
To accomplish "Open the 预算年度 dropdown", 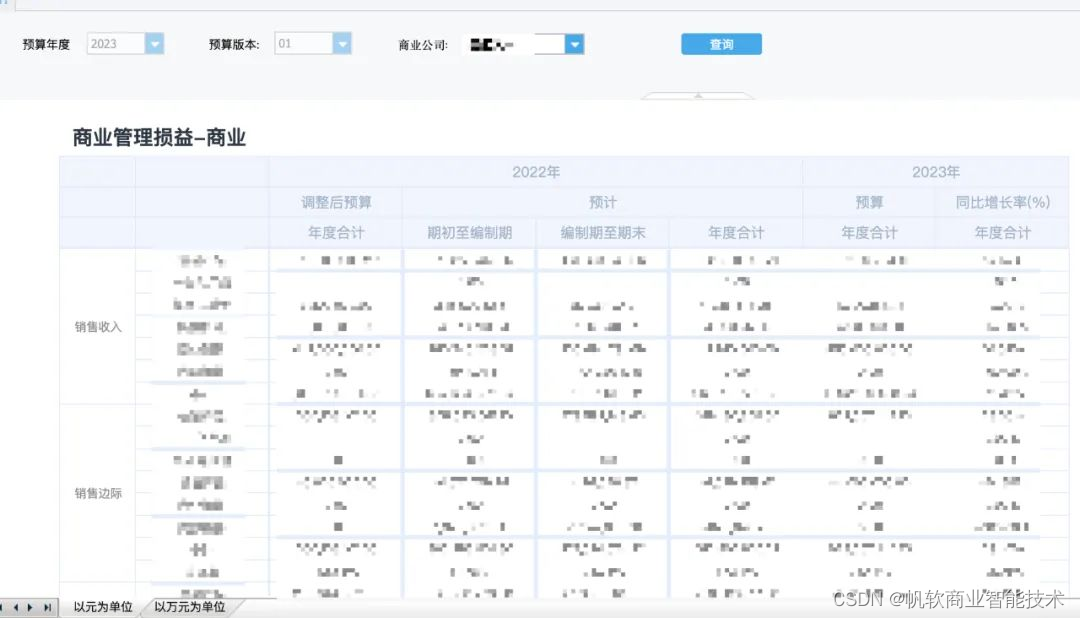I will (x=154, y=43).
